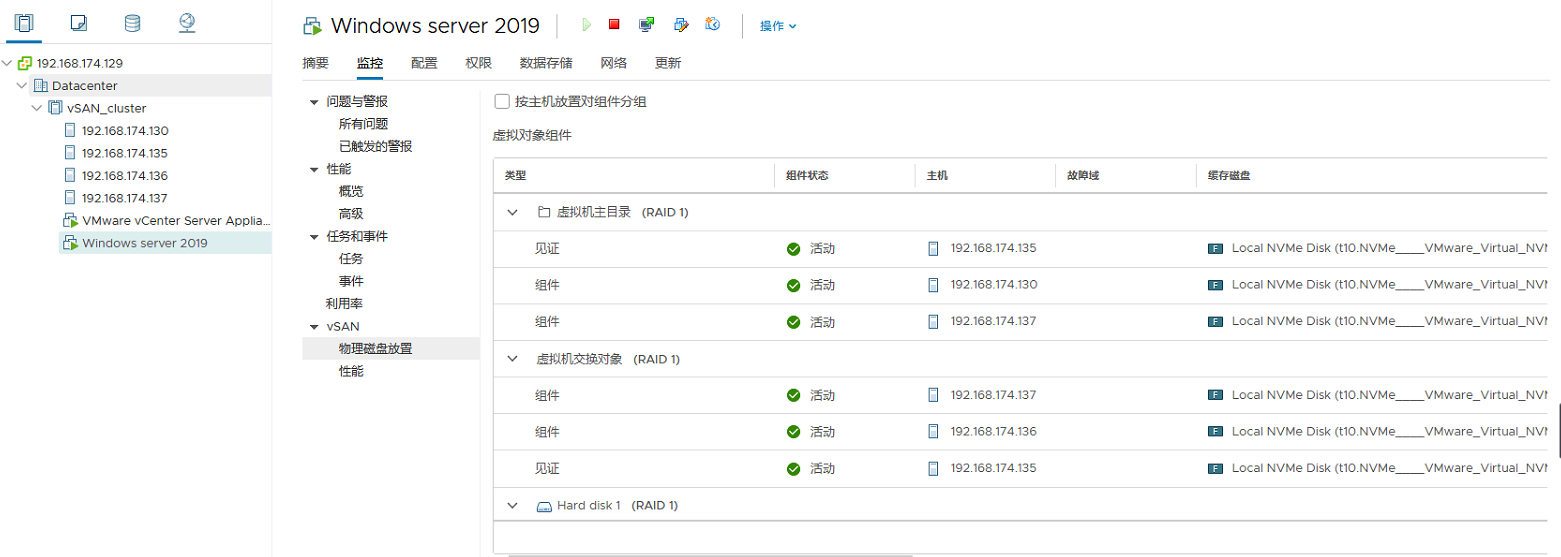1561x557 pixels.
Task: Collapse the 任务和事件 section
Action: [315, 237]
